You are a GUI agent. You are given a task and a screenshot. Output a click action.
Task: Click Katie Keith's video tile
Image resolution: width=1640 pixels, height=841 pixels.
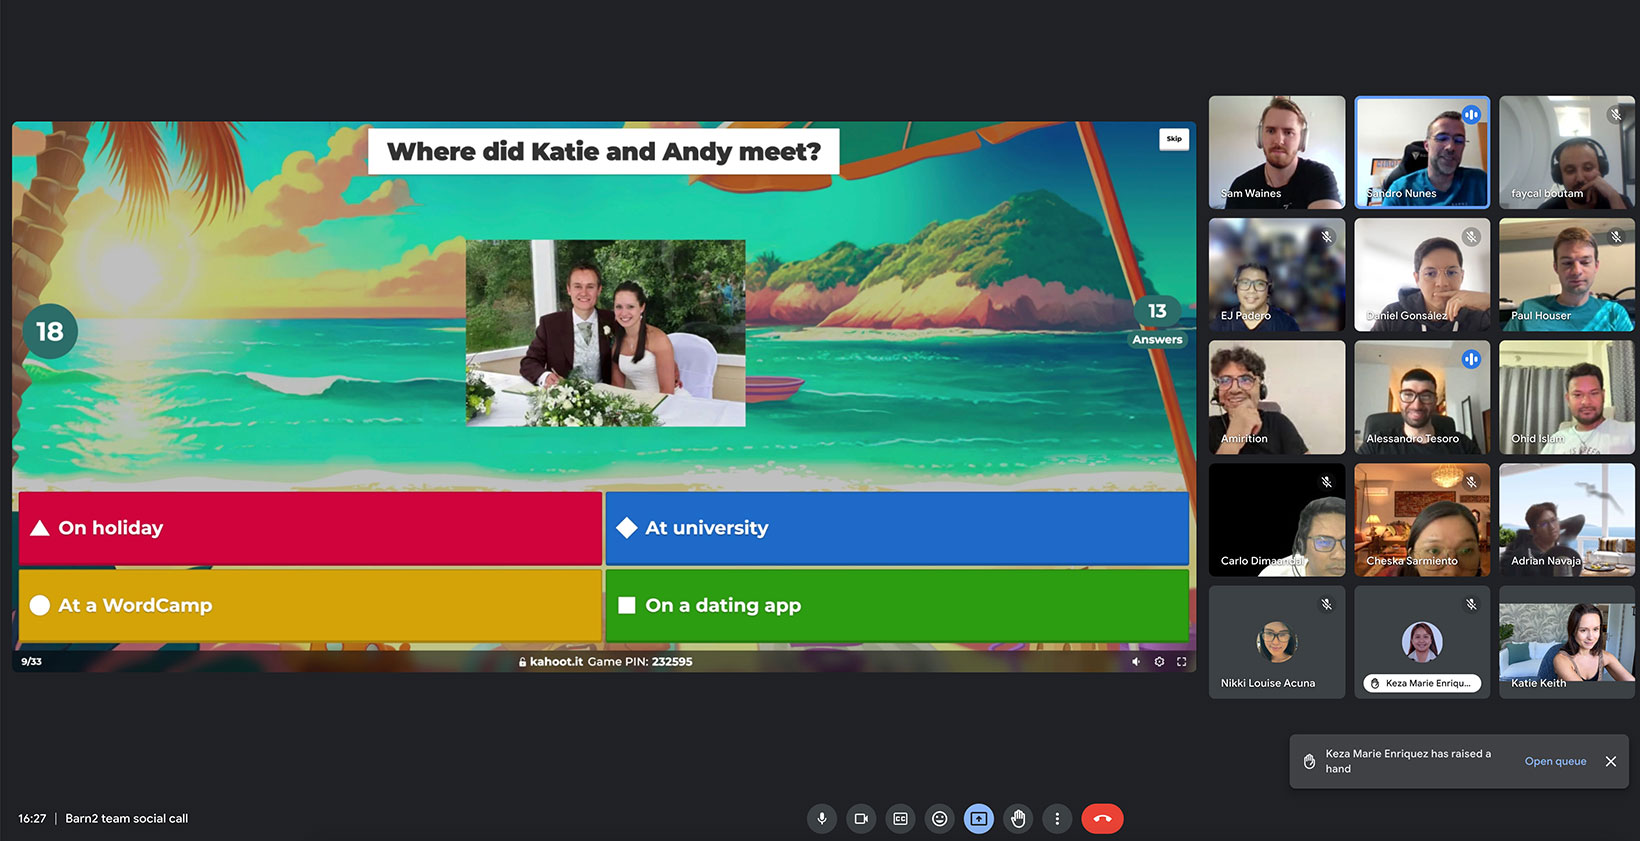1566,642
